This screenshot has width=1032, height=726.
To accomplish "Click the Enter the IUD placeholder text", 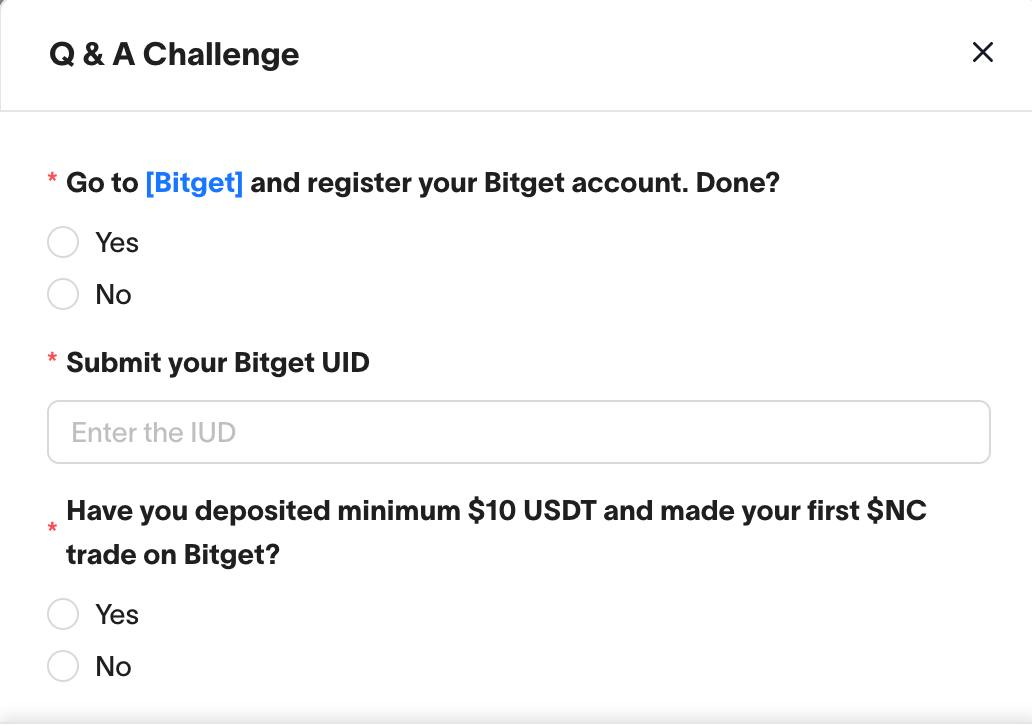I will [153, 432].
